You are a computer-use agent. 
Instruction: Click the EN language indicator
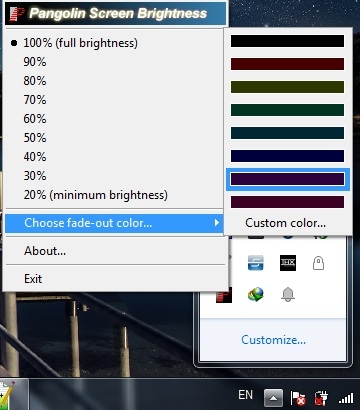click(245, 395)
